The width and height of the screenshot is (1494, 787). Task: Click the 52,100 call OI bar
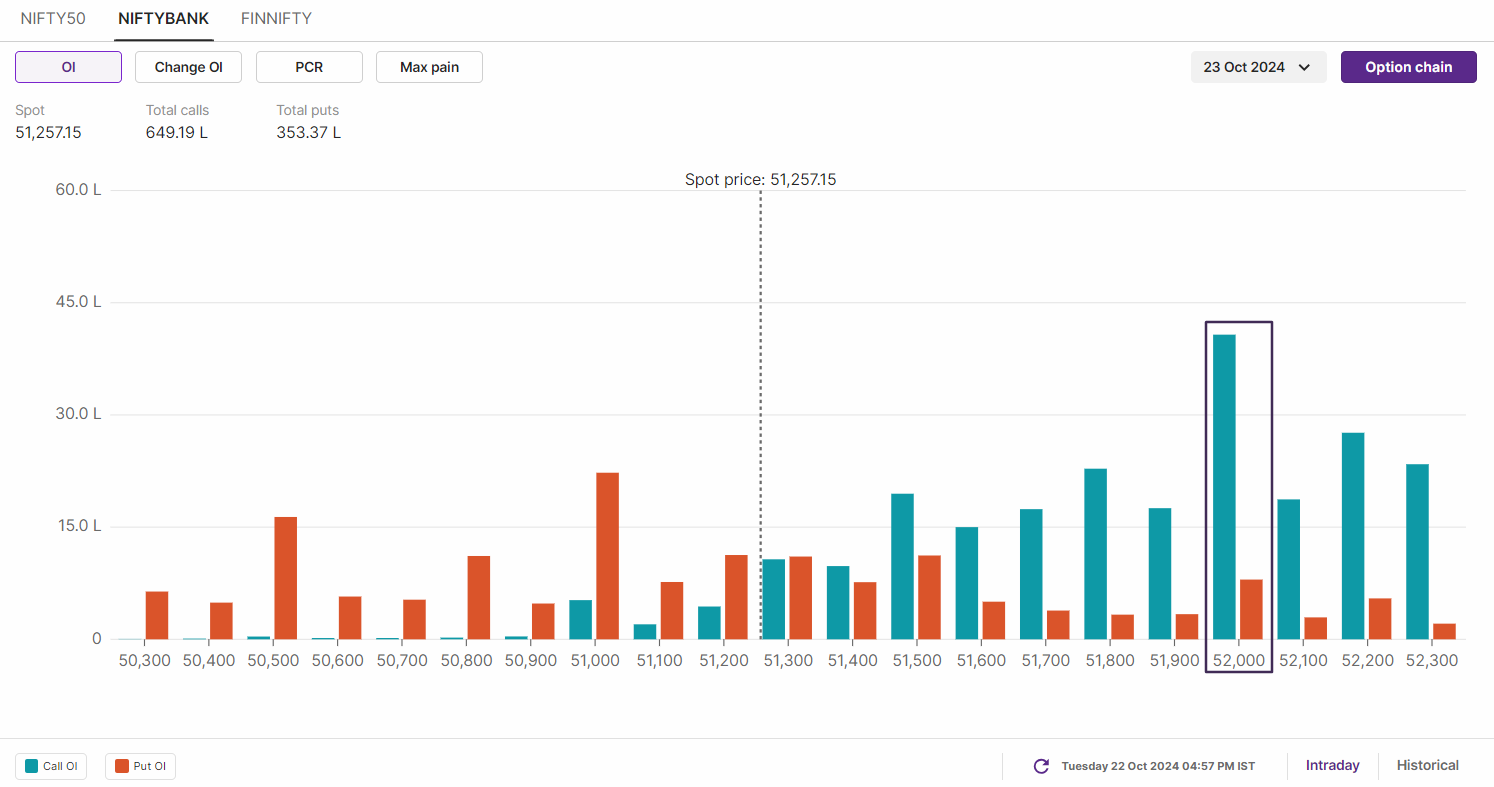(x=1289, y=569)
